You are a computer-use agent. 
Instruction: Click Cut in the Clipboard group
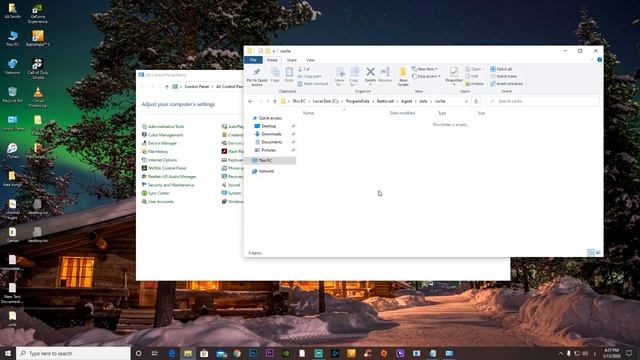(x=304, y=69)
